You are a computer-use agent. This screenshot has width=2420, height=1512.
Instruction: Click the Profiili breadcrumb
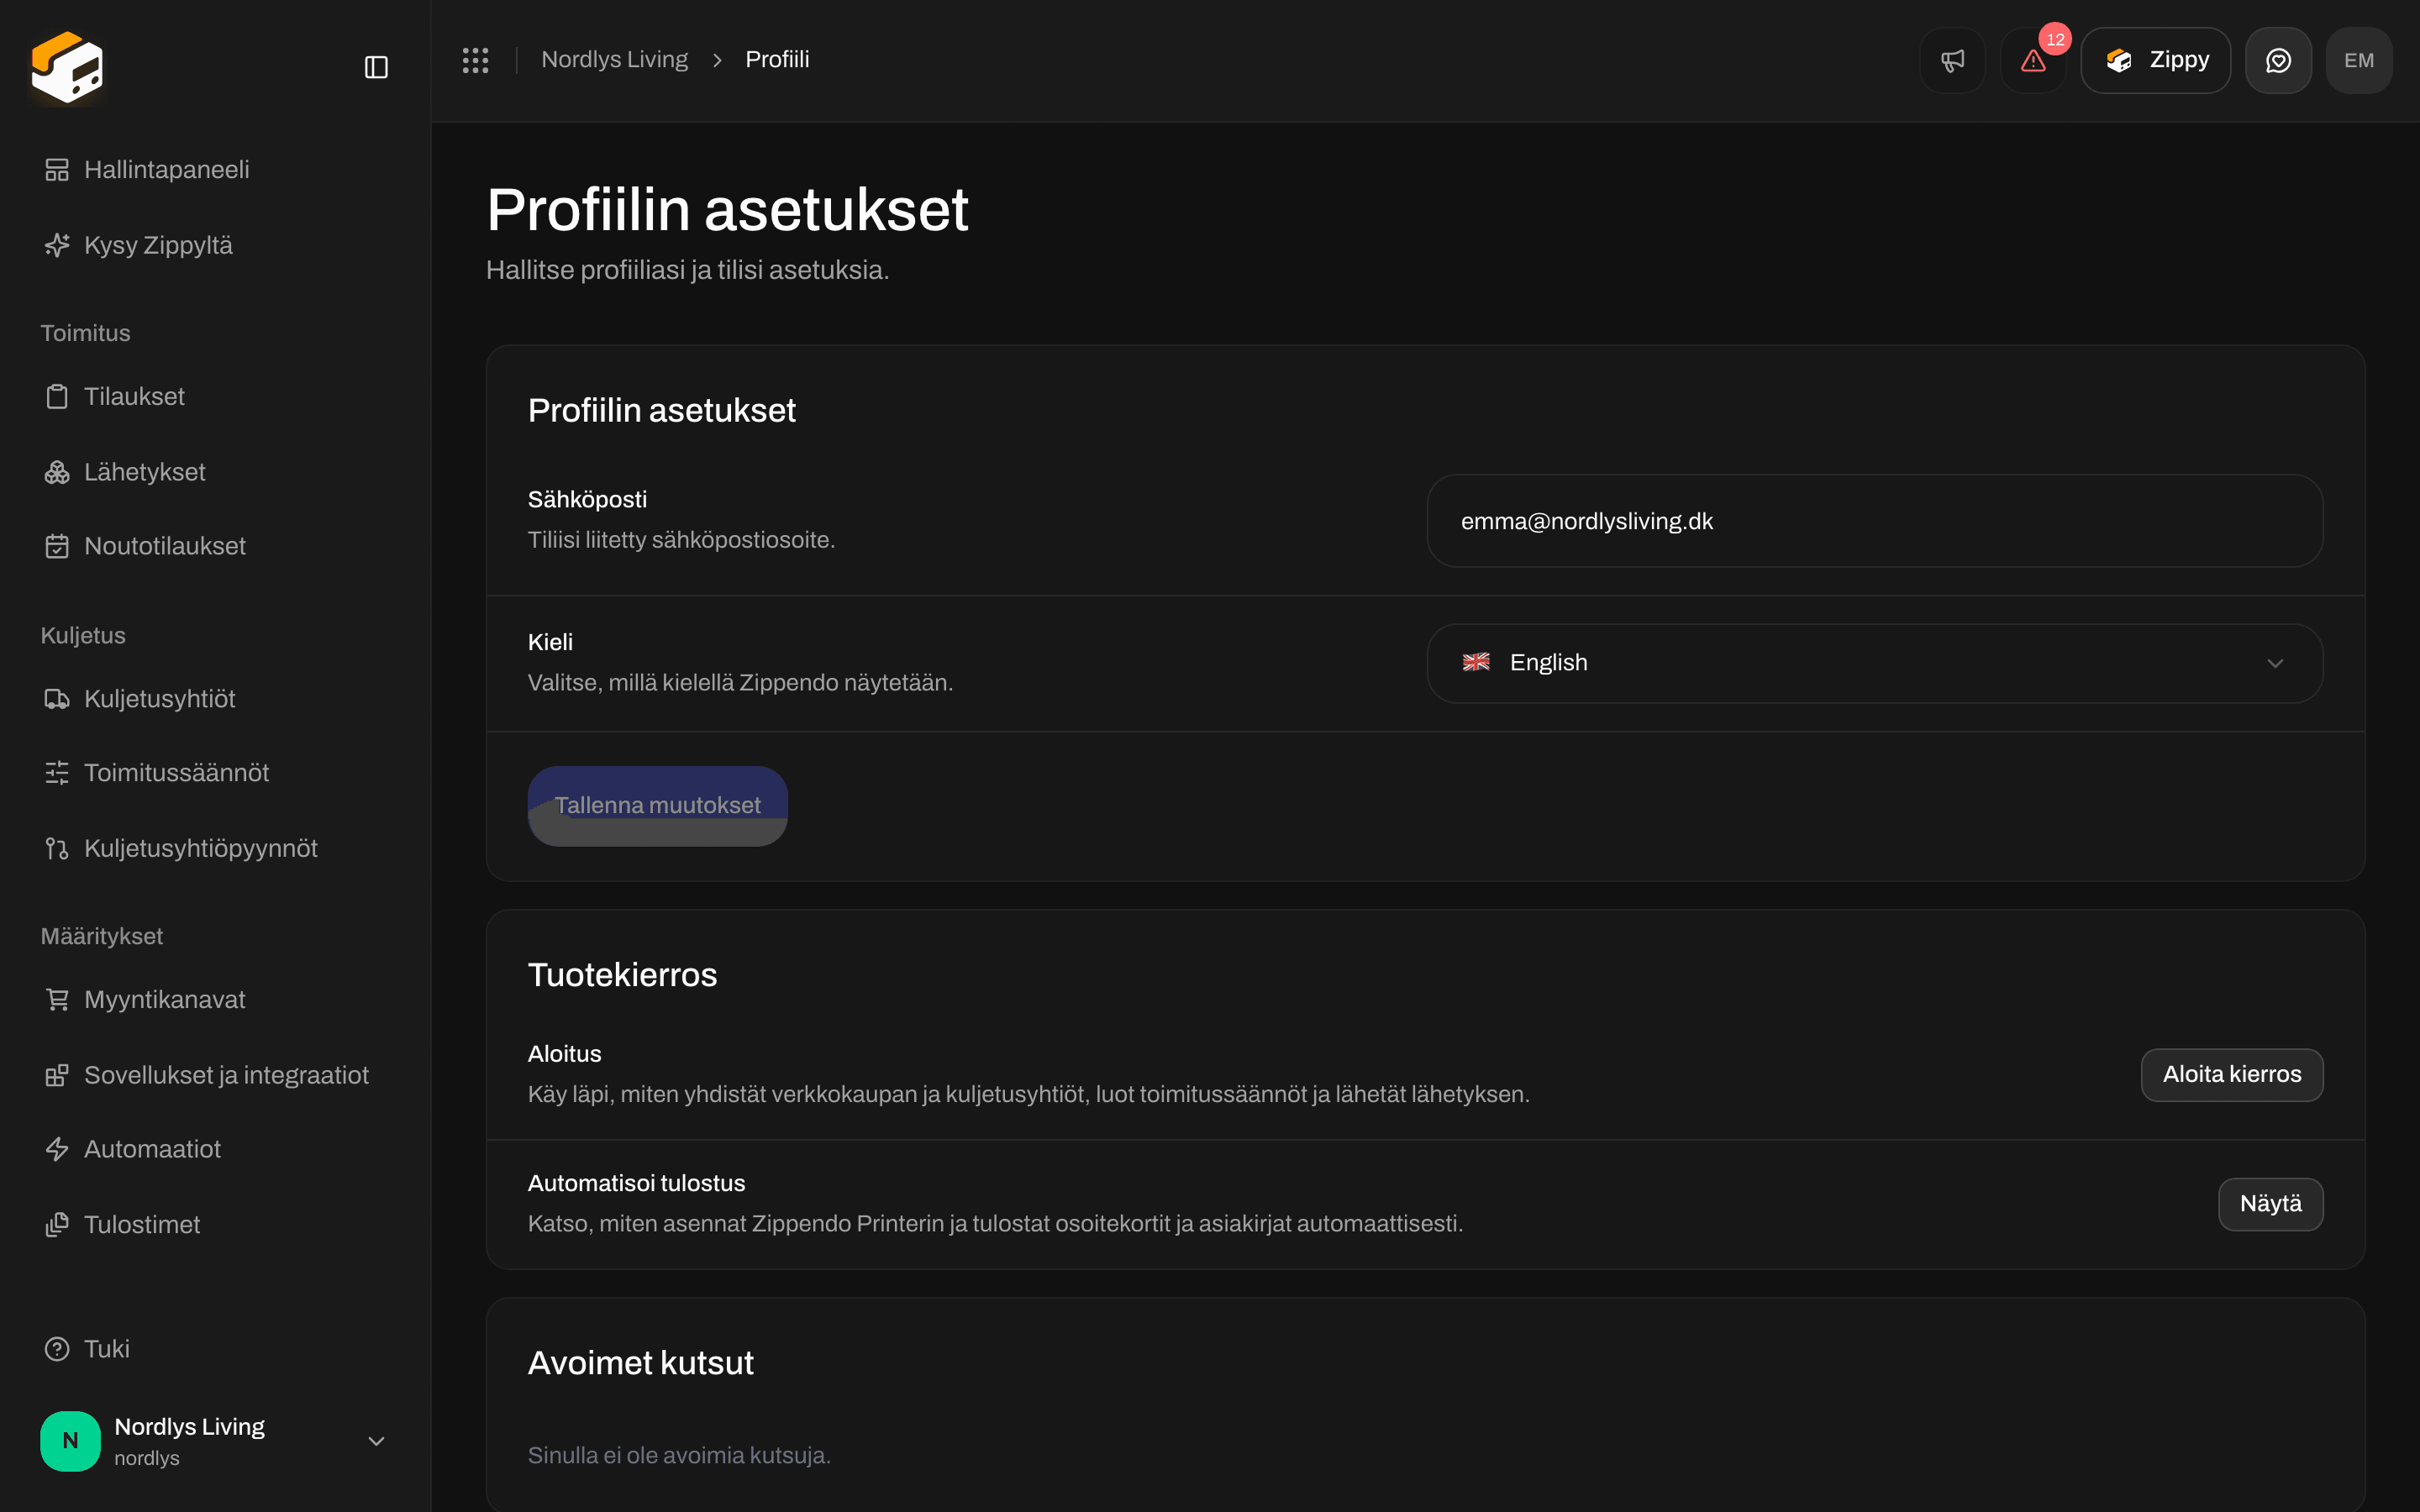click(x=777, y=60)
